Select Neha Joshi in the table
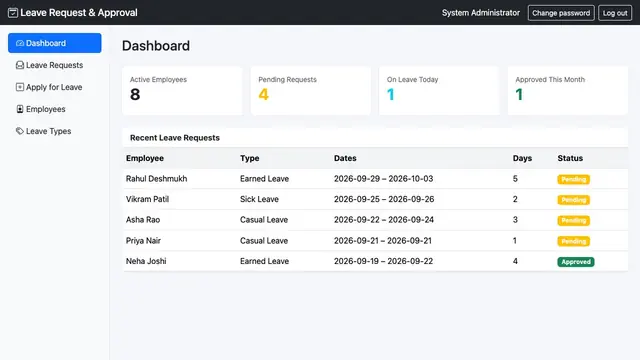The image size is (640, 360). [x=146, y=261]
